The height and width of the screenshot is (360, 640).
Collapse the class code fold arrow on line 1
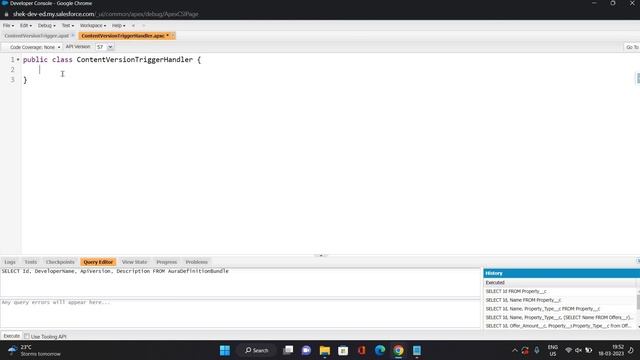point(18,60)
